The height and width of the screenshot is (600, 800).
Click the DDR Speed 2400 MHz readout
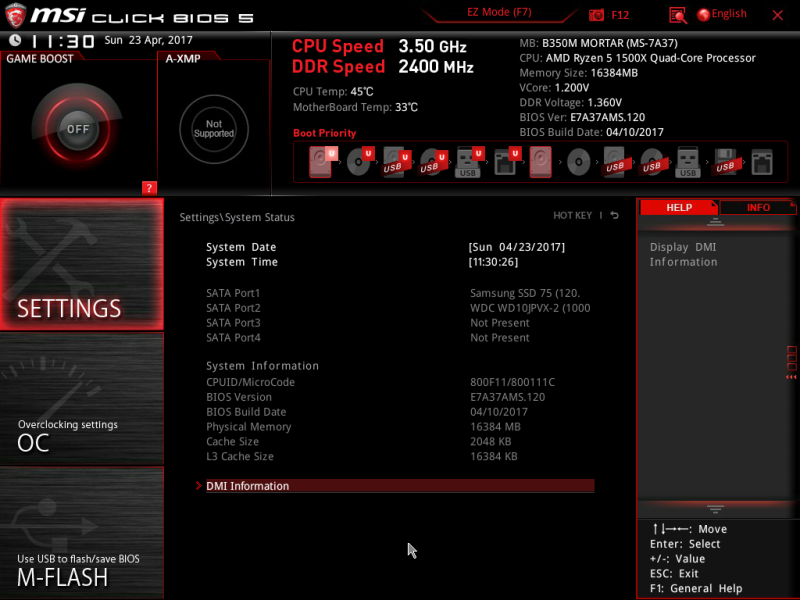[x=383, y=67]
